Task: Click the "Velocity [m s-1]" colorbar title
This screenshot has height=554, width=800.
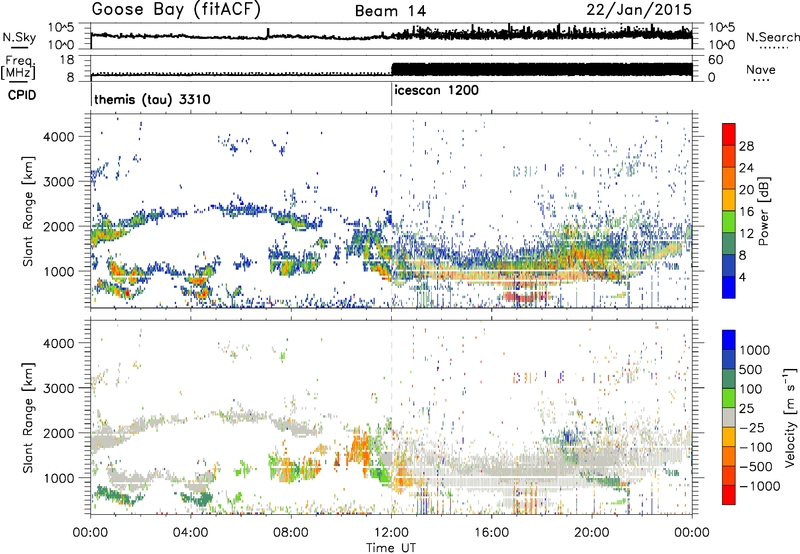Action: [x=790, y=417]
